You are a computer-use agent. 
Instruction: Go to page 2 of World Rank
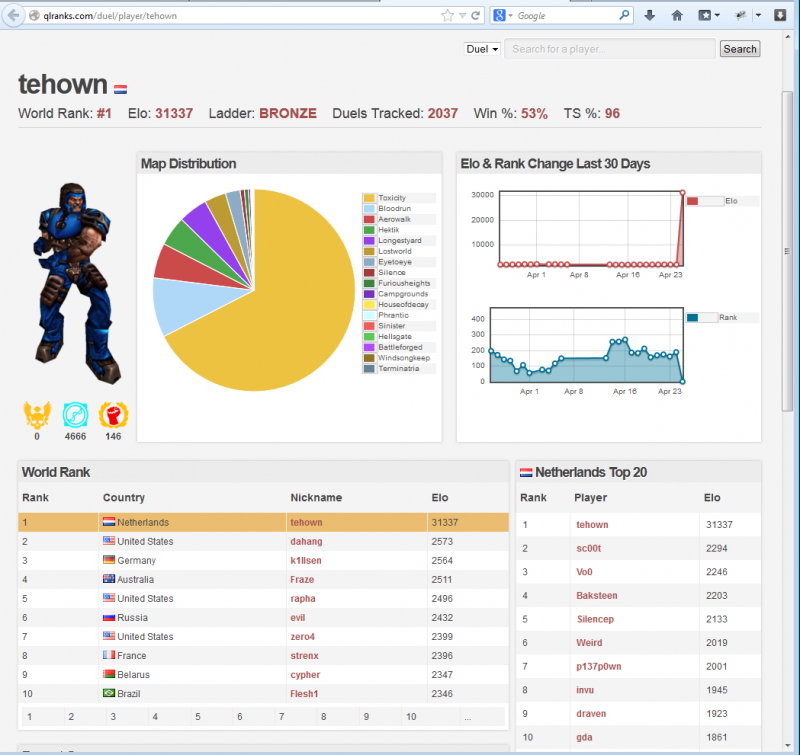pyautogui.click(x=71, y=717)
